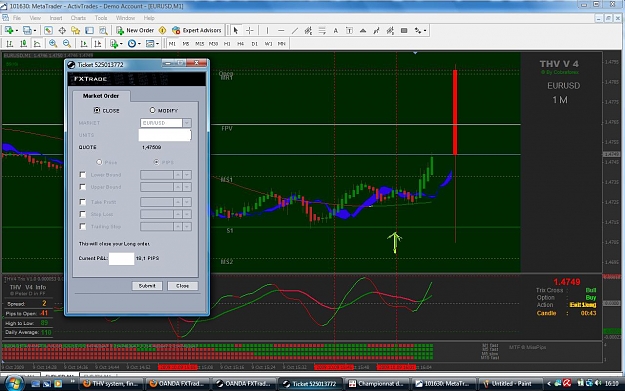Screen dimensions: 625x391
Task: Select the vertical line drawing tool
Action: pos(267,30)
